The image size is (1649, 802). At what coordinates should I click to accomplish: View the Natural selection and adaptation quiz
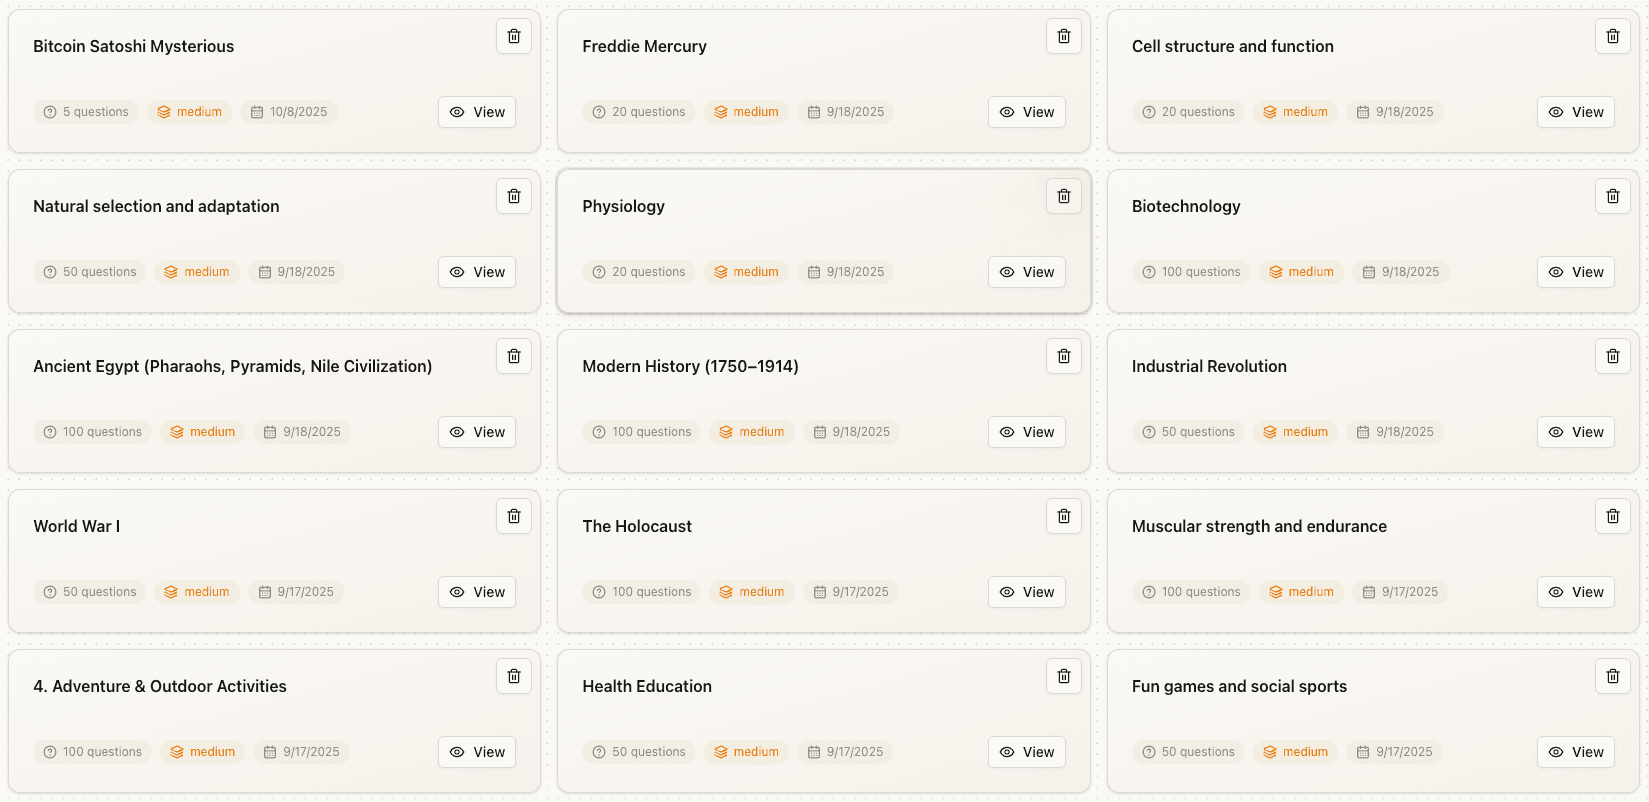click(x=477, y=272)
